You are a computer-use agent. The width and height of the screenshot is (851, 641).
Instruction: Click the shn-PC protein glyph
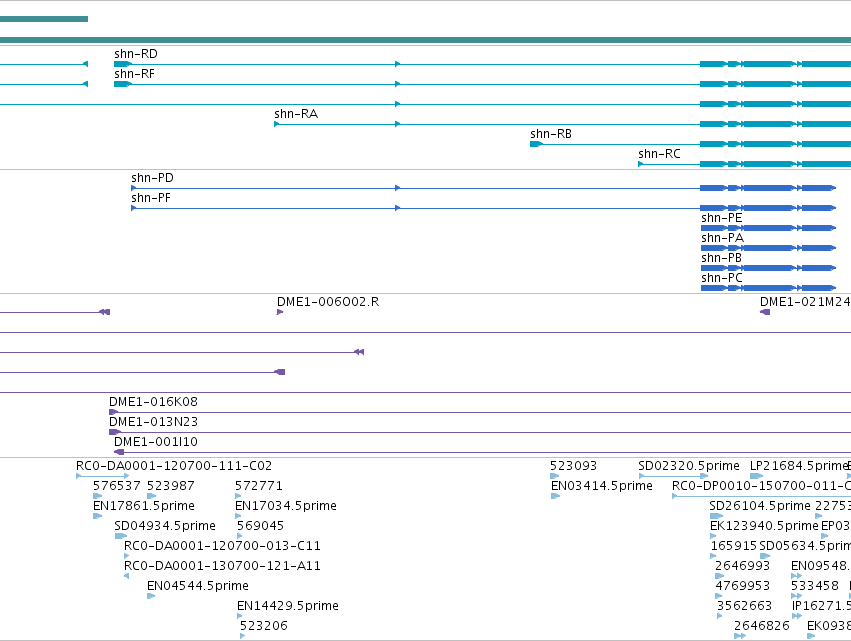point(768,288)
